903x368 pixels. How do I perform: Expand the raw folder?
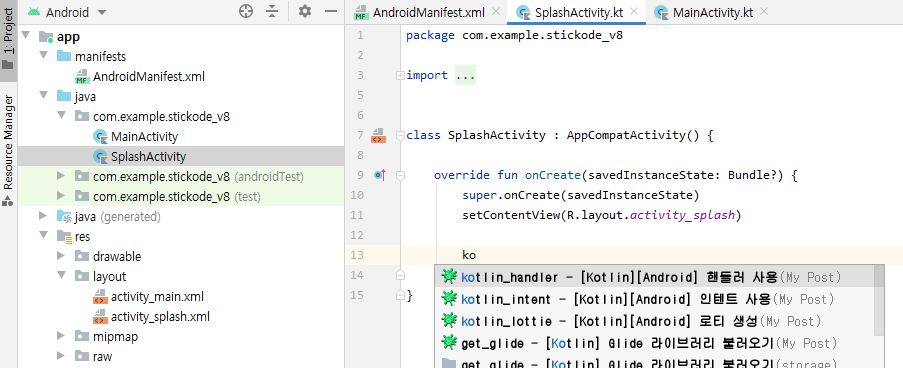pyautogui.click(x=61, y=356)
